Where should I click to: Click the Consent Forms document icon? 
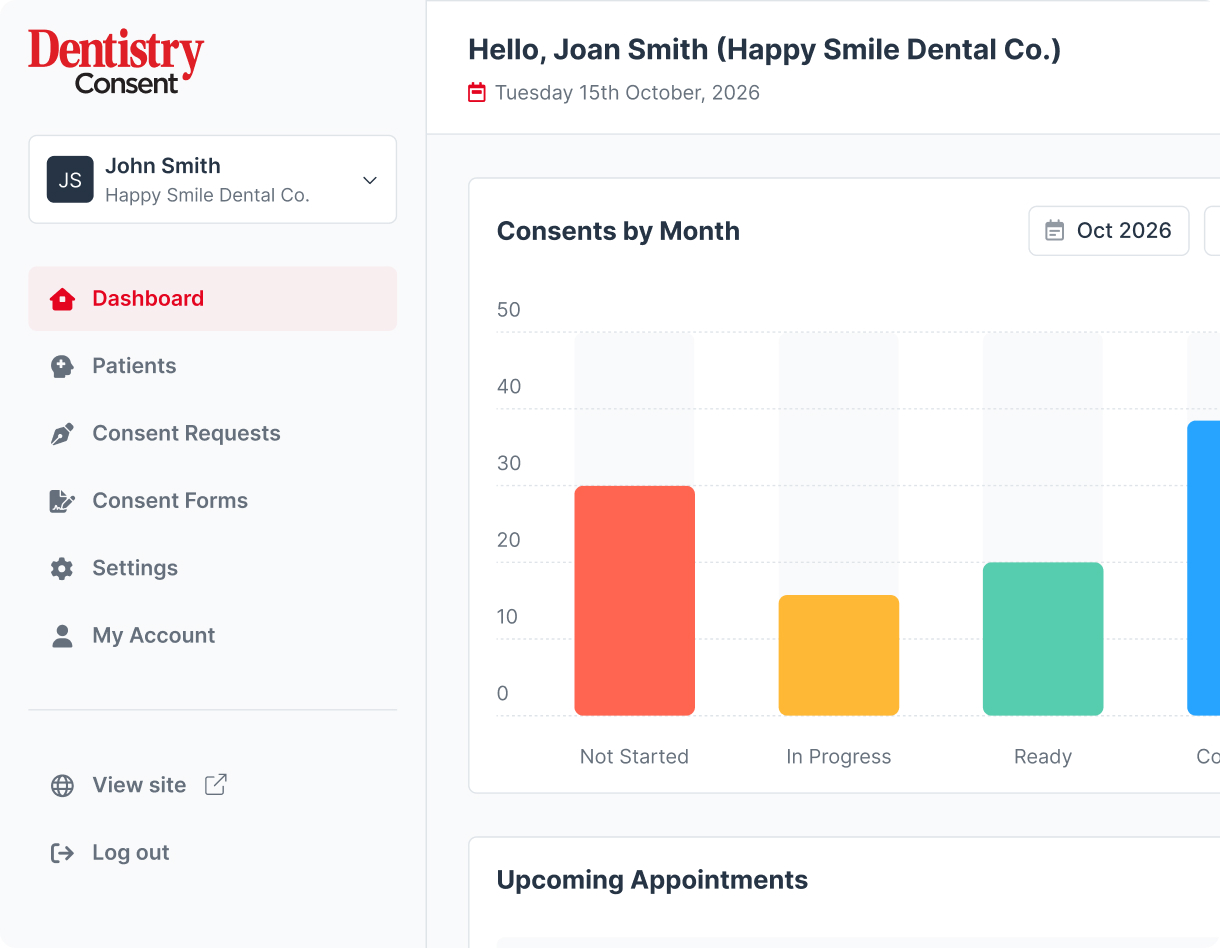point(62,501)
